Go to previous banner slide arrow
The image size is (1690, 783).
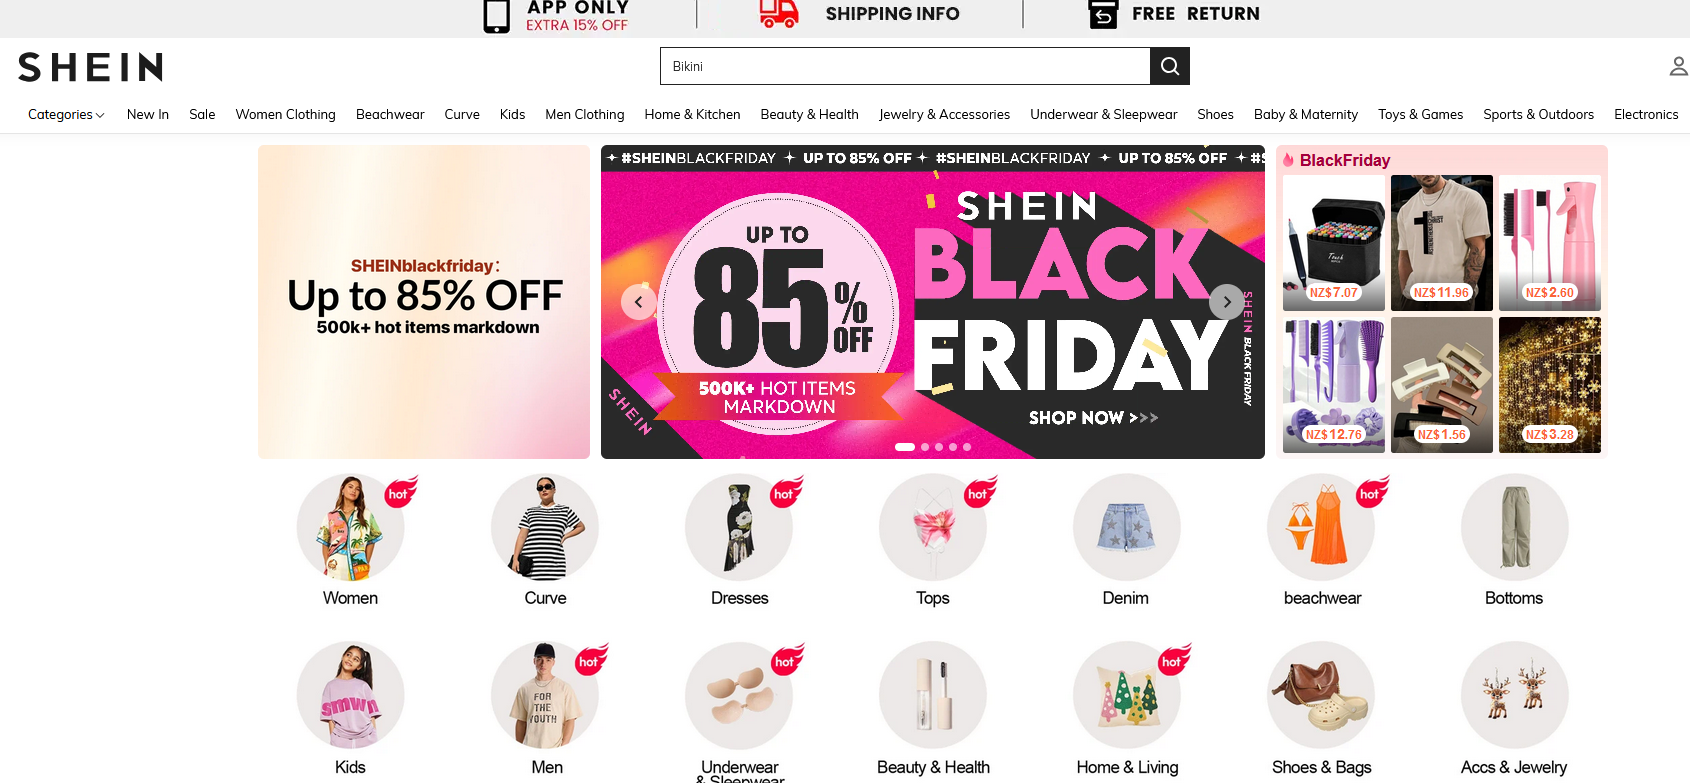tap(639, 302)
